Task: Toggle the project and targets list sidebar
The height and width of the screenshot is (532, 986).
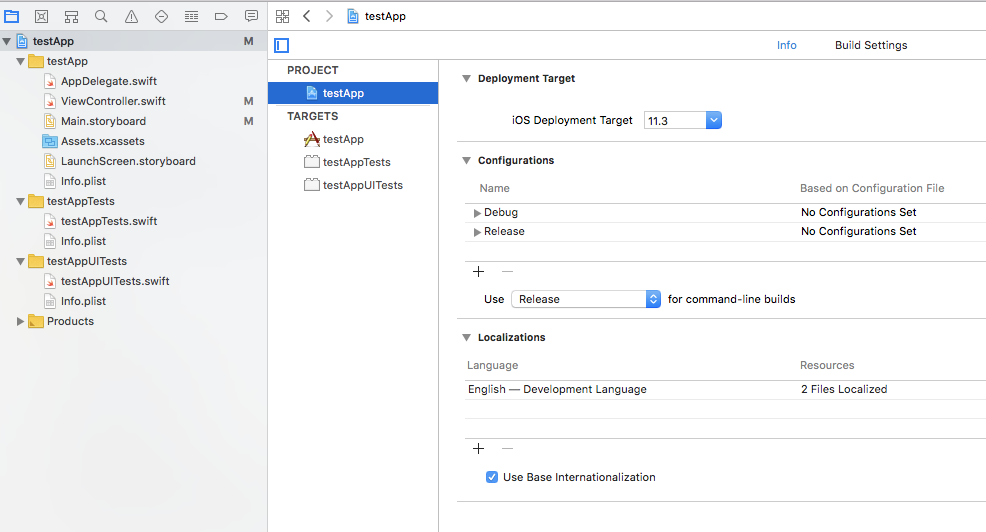Action: 282,45
